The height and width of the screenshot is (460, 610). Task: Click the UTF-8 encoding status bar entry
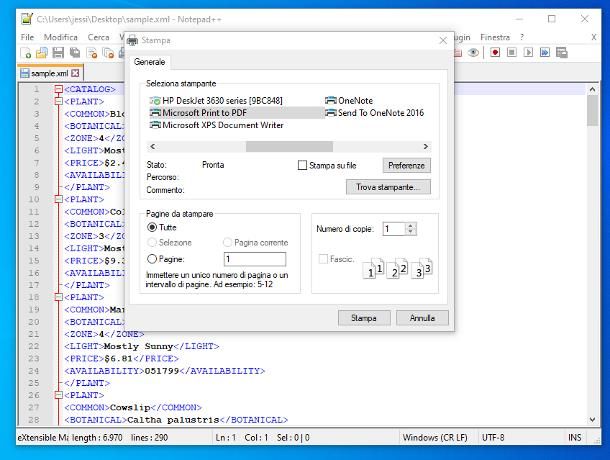point(493,437)
